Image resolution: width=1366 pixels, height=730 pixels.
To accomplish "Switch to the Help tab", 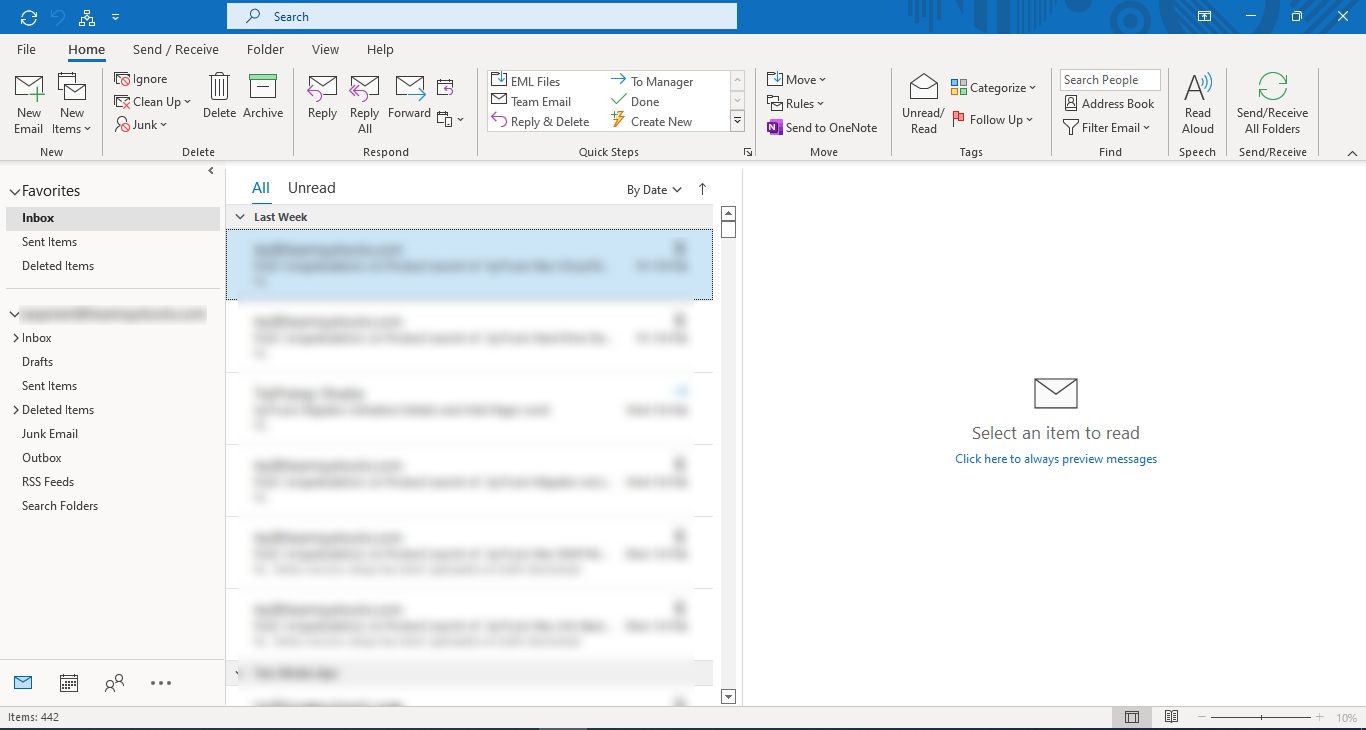I will pyautogui.click(x=380, y=49).
